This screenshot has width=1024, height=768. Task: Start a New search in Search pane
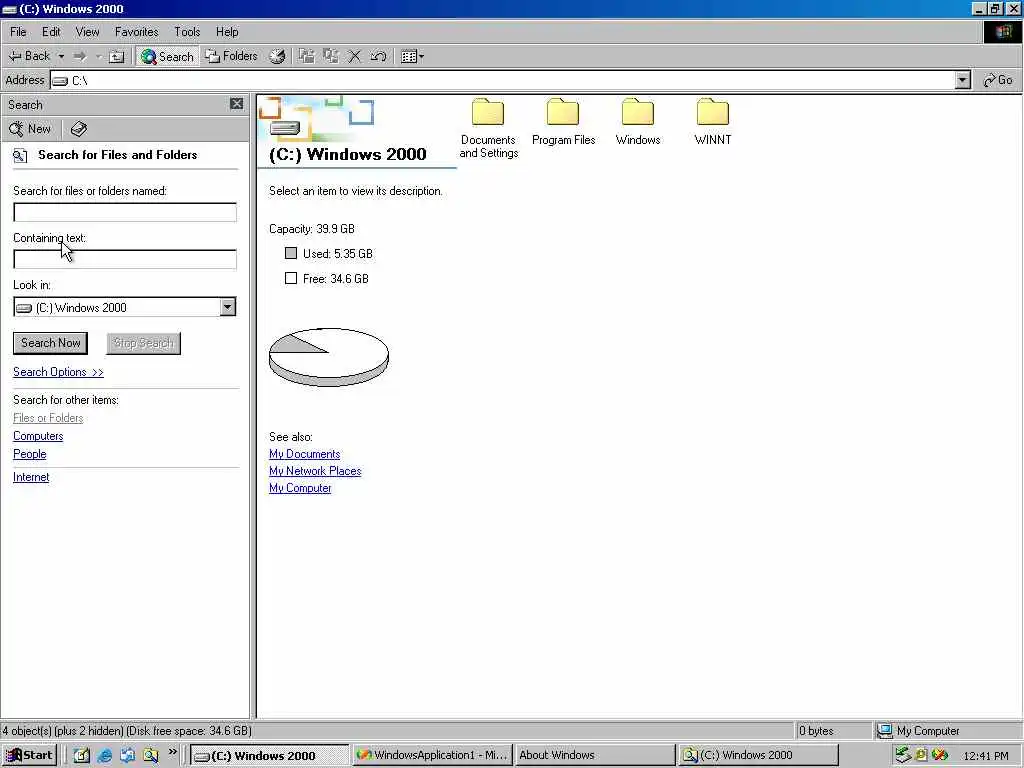pos(30,129)
